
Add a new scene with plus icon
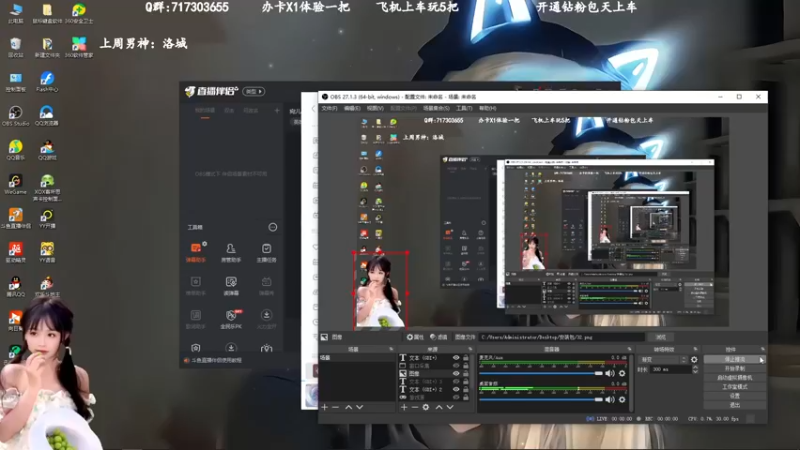click(324, 407)
